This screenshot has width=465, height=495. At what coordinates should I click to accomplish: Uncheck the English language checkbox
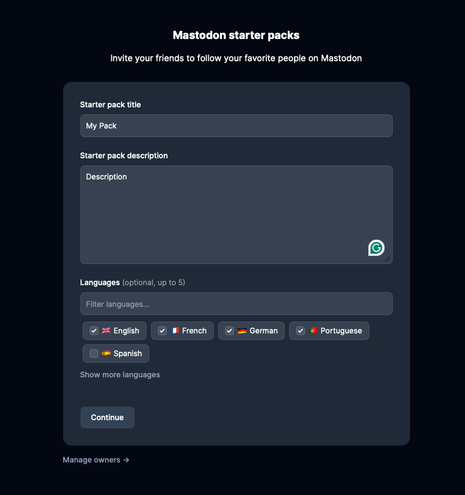(94, 331)
